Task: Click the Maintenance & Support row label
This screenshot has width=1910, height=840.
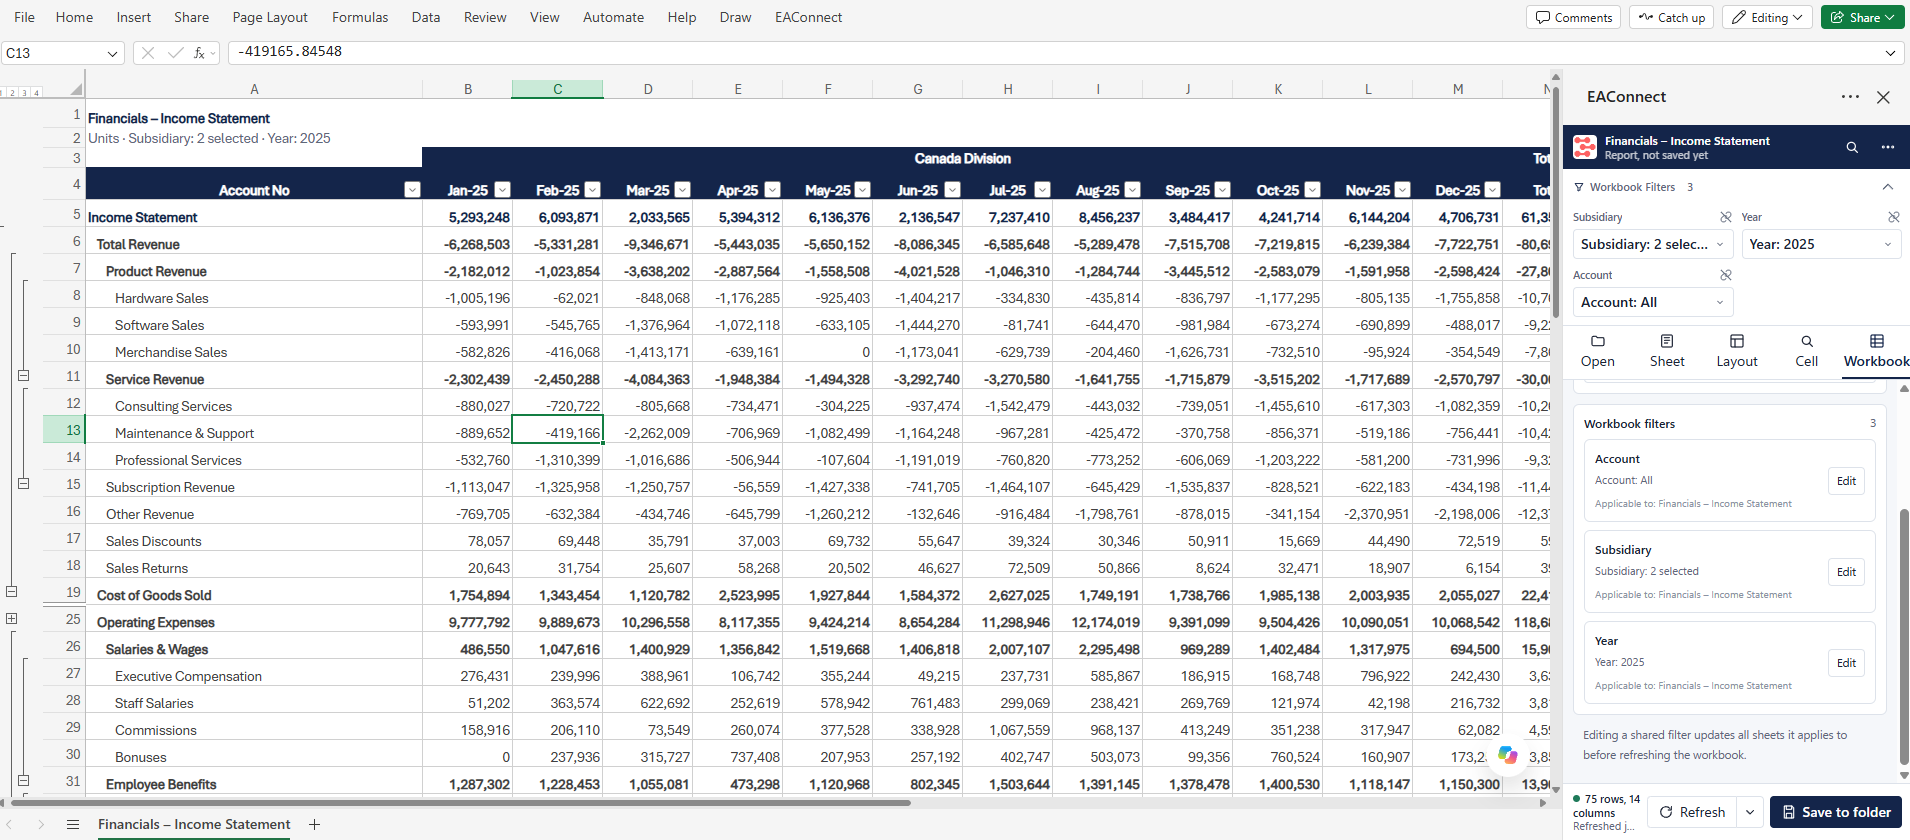Action: click(184, 433)
